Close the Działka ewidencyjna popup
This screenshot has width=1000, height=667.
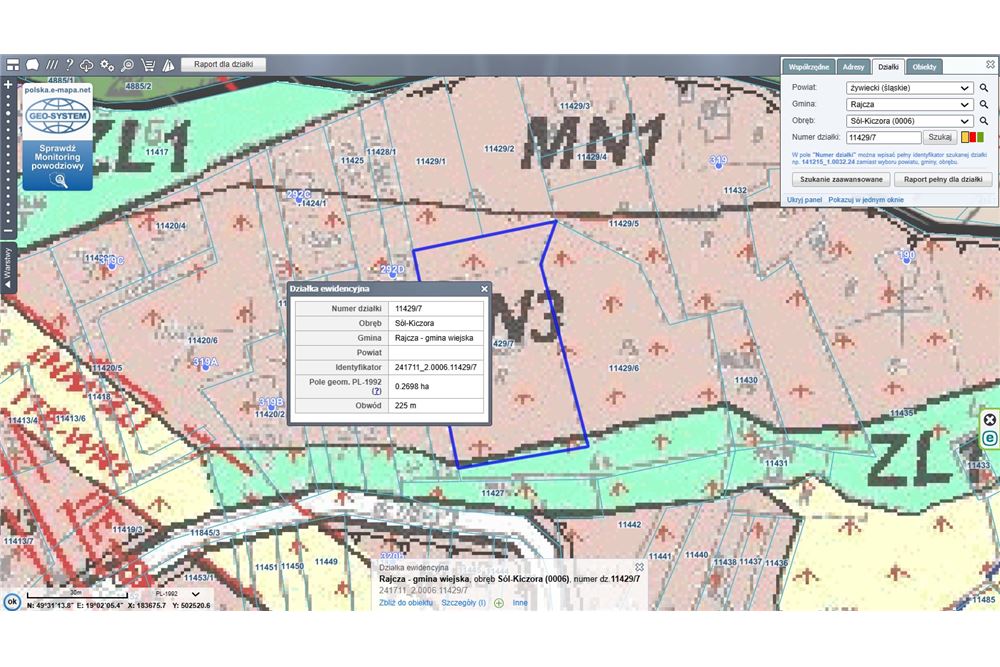pos(484,289)
